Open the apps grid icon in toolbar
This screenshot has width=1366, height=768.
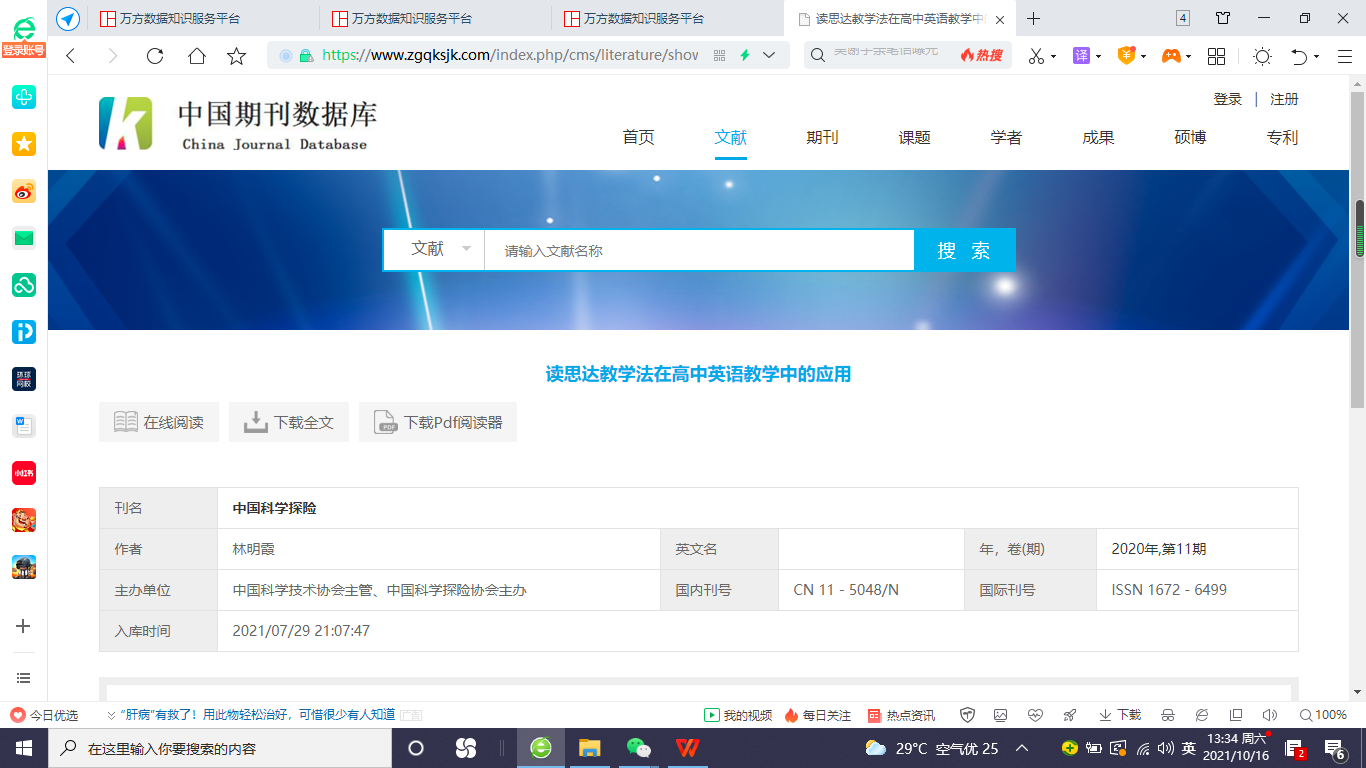(x=1216, y=56)
